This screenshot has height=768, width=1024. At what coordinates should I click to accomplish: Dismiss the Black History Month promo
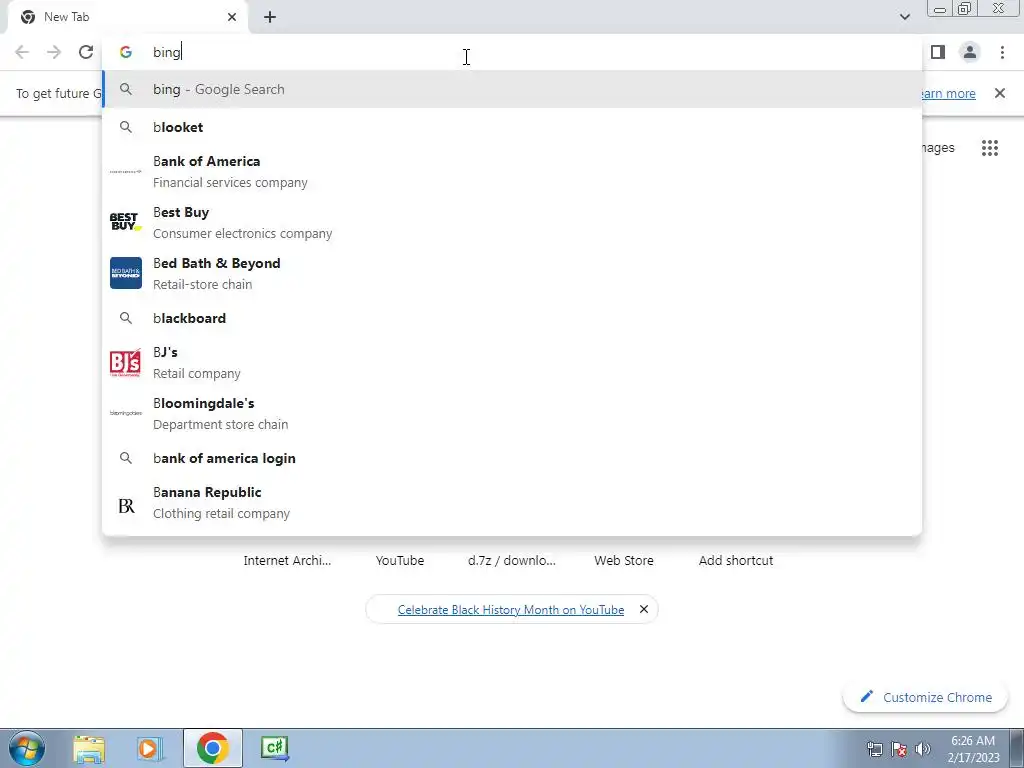click(643, 609)
